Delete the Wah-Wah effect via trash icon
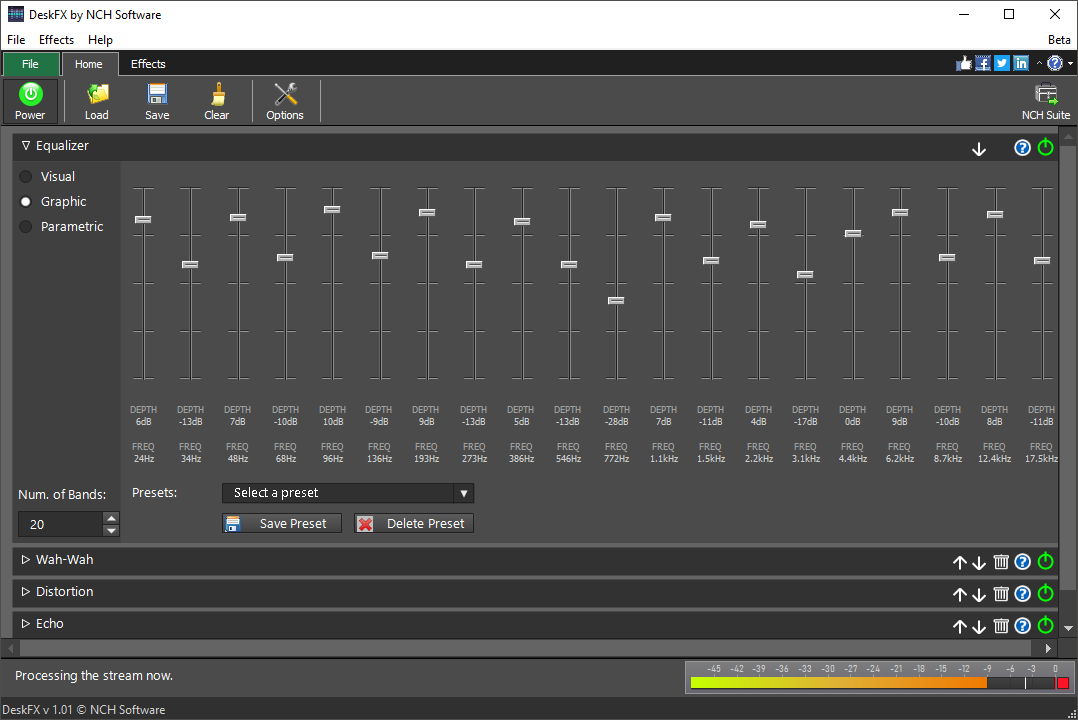This screenshot has height=720, width=1078. coord(1001,562)
